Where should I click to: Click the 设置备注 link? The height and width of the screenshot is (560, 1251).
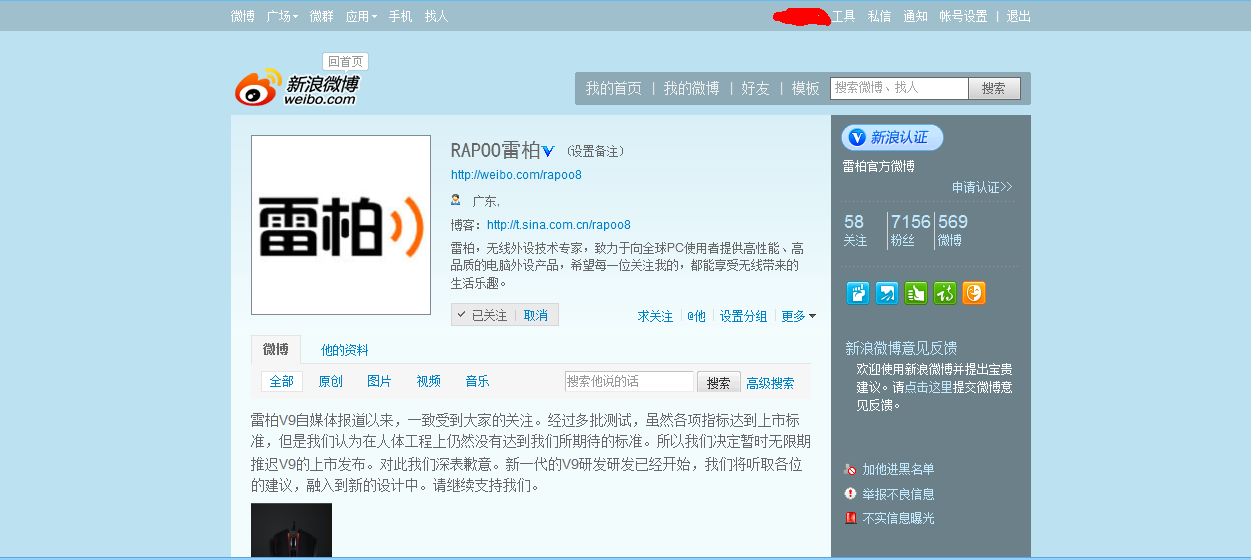(x=595, y=152)
